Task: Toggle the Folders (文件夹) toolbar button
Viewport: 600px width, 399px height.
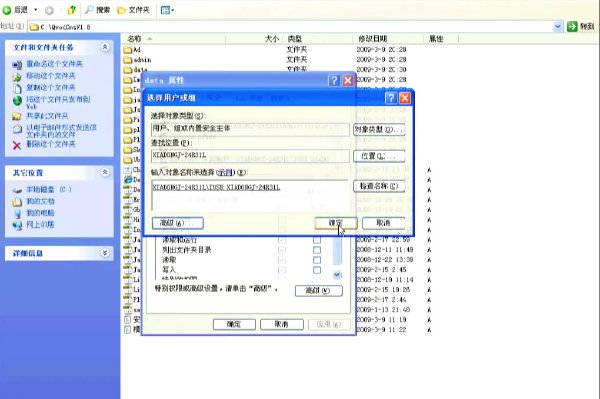Action: tap(134, 10)
